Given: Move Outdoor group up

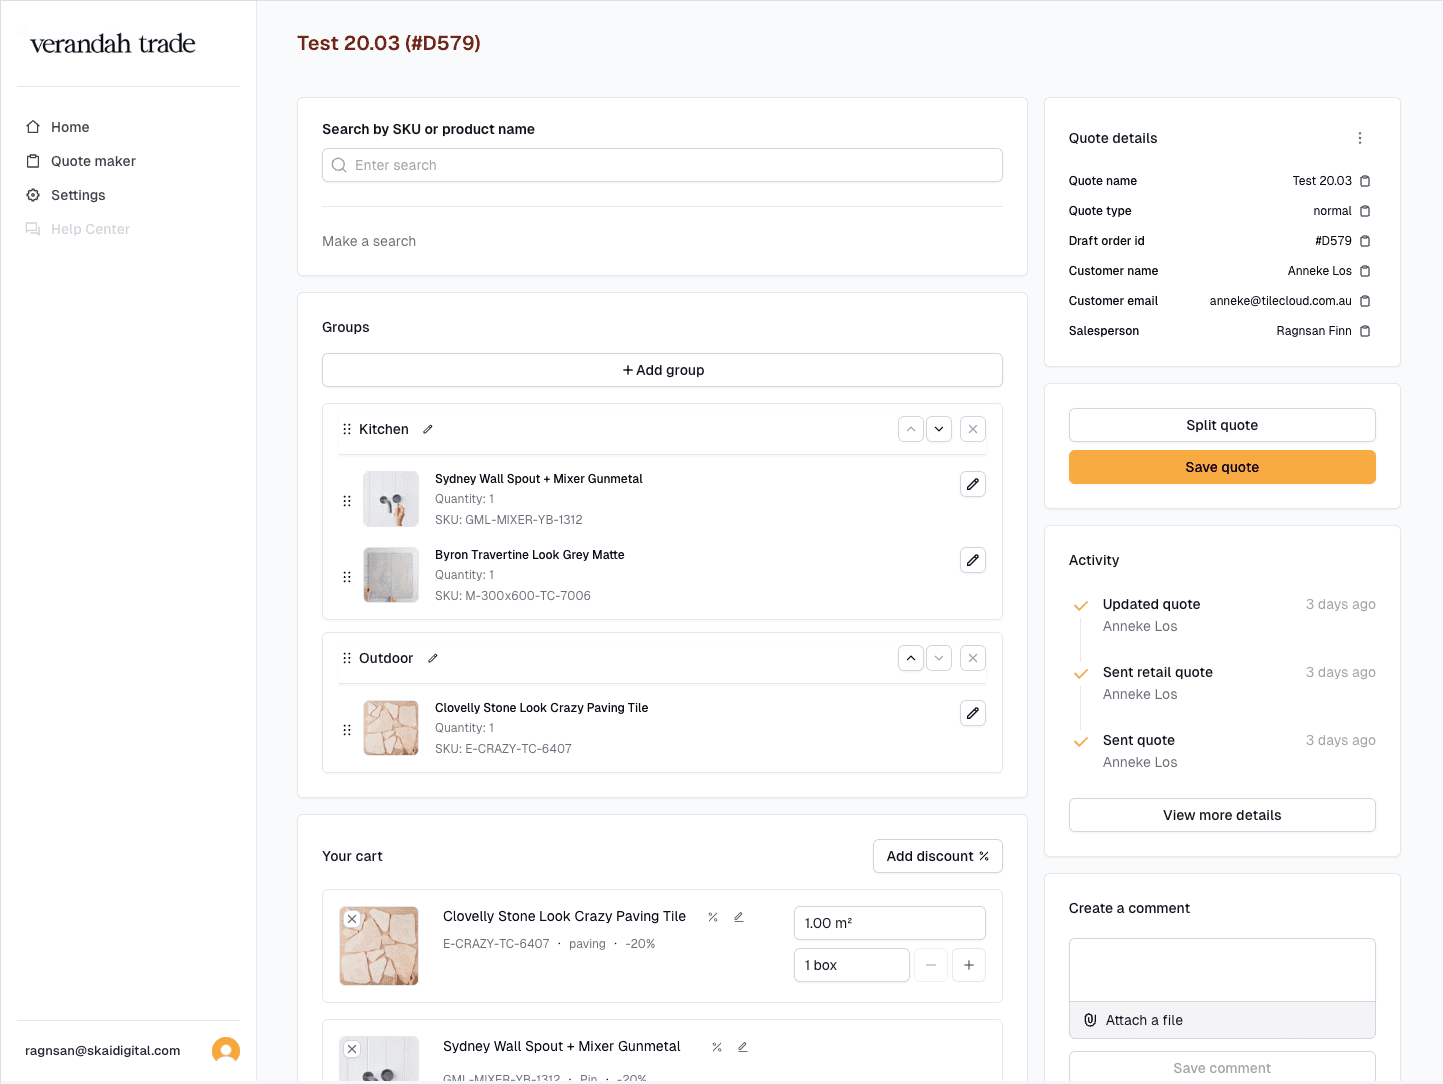Looking at the screenshot, I should coord(911,658).
